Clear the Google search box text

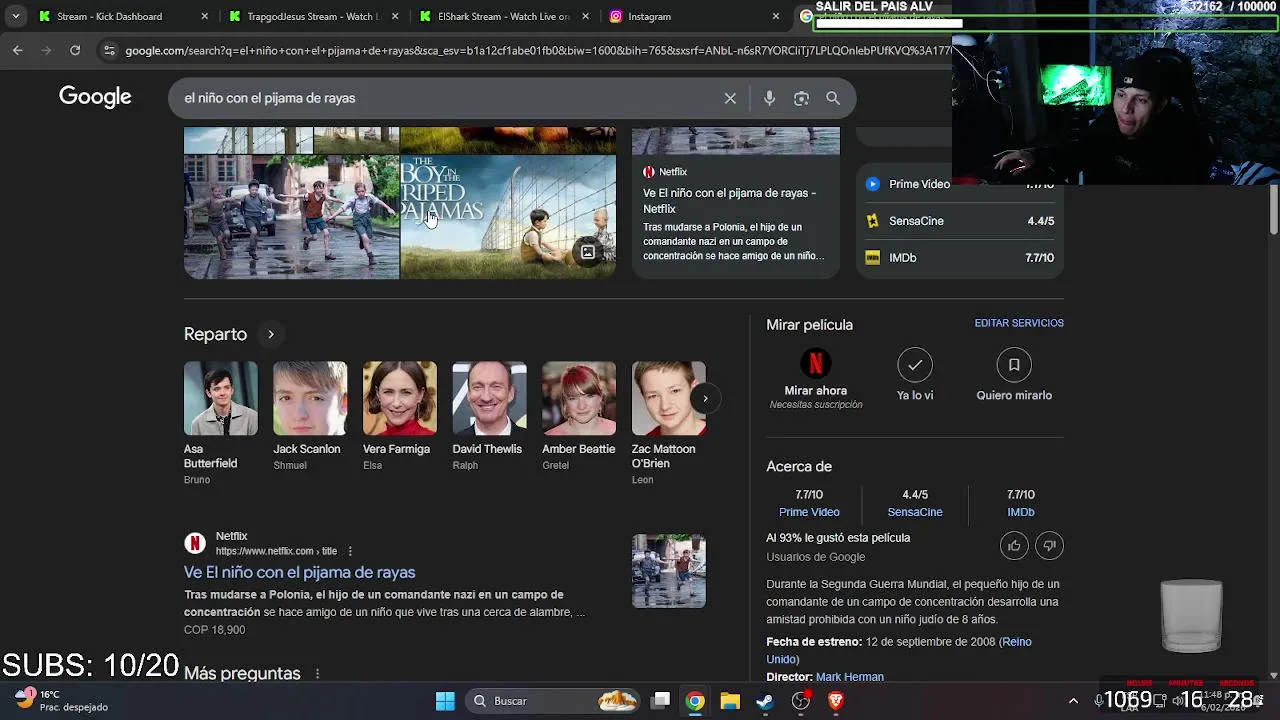(x=730, y=98)
